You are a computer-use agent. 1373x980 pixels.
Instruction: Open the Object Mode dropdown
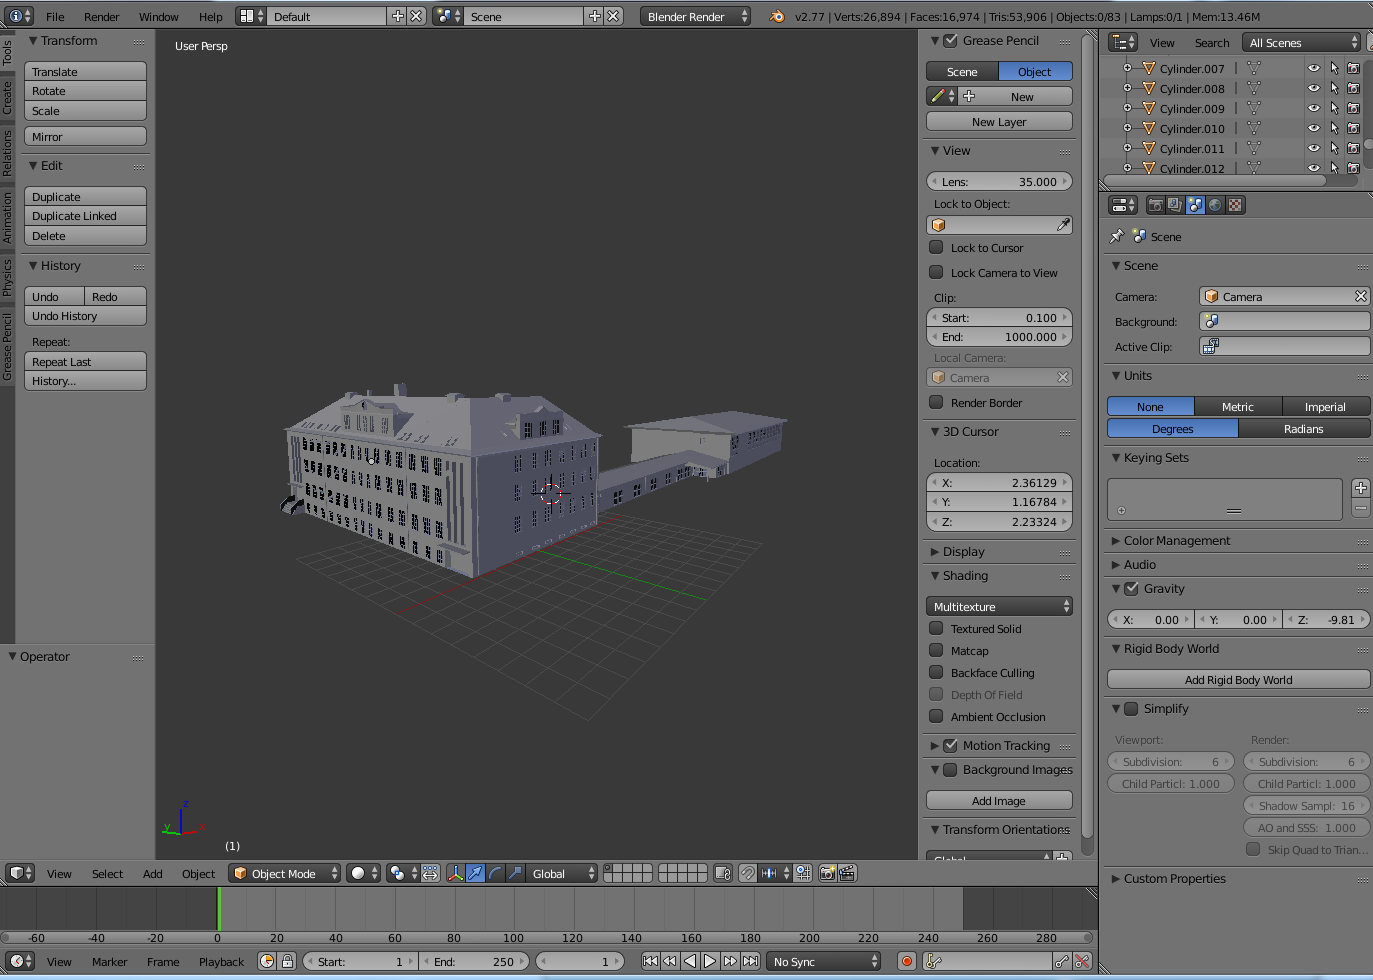click(284, 873)
